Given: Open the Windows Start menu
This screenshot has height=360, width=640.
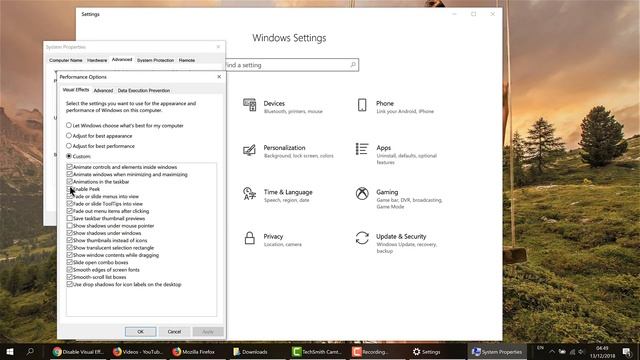Looking at the screenshot, I should 10,351.
